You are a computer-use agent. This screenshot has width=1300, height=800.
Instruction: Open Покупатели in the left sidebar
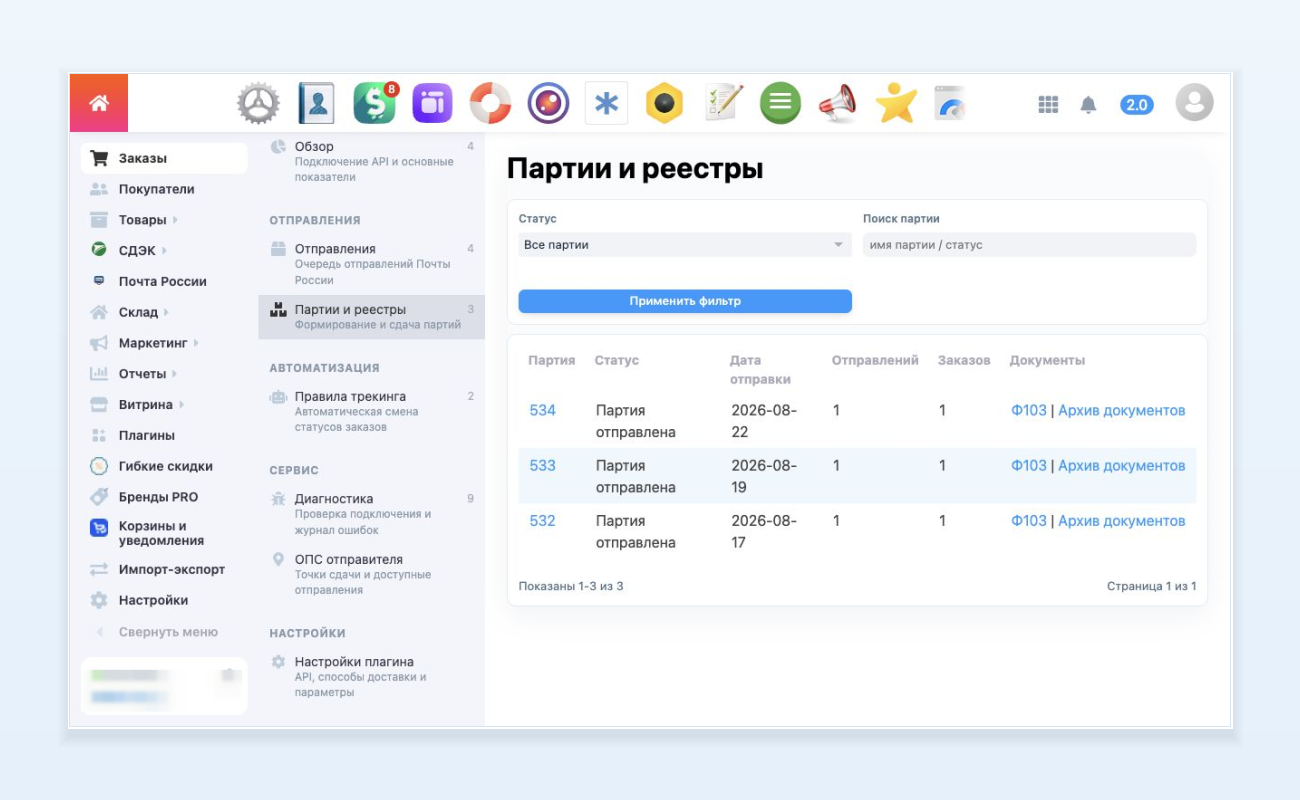pos(156,189)
